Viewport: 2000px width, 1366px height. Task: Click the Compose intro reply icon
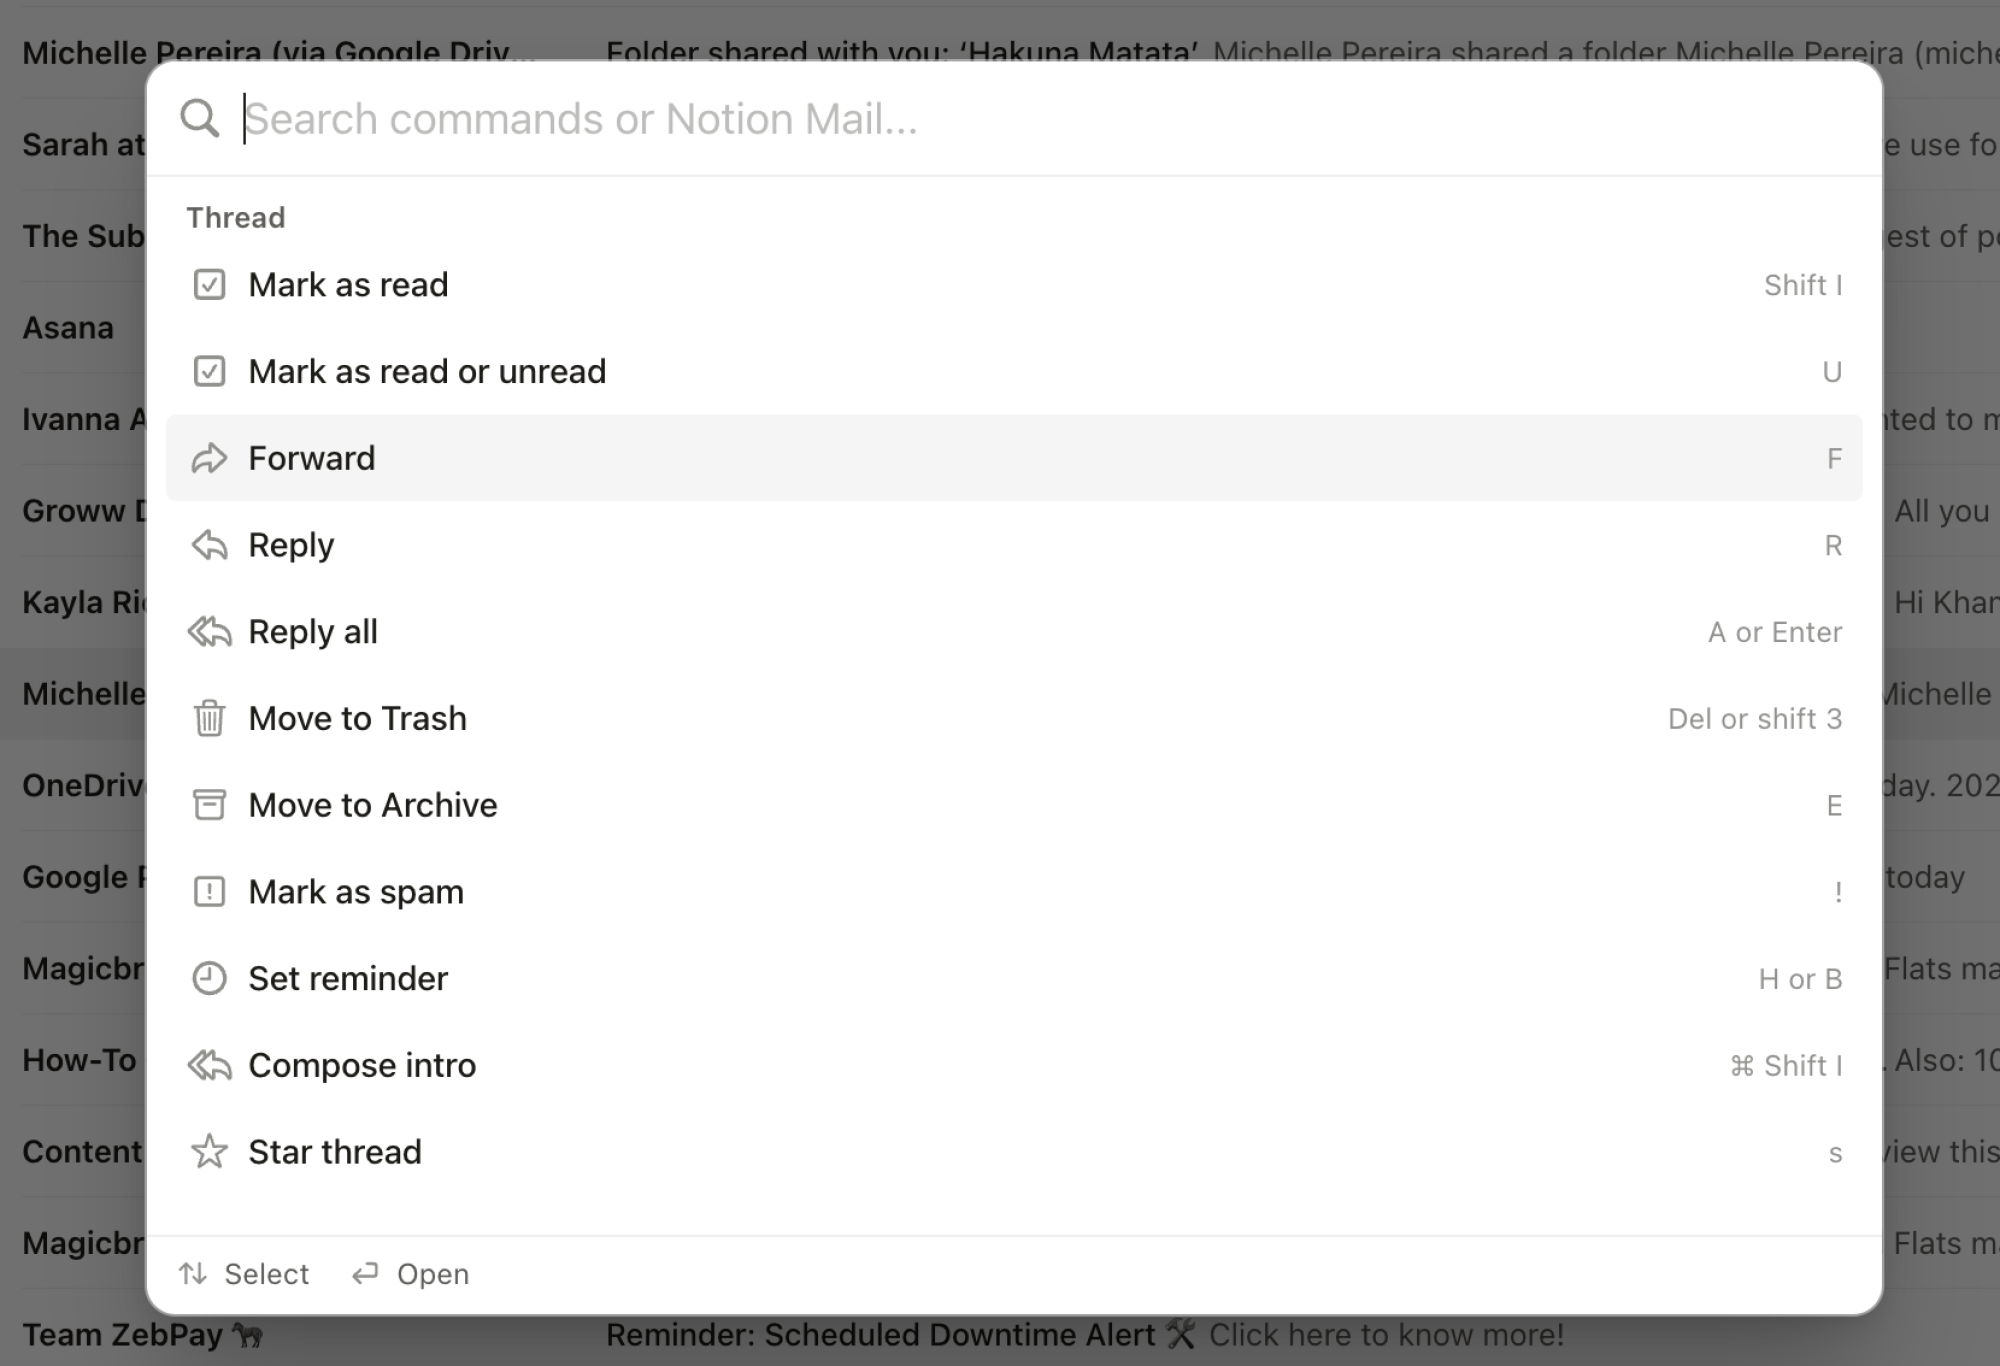(x=209, y=1064)
